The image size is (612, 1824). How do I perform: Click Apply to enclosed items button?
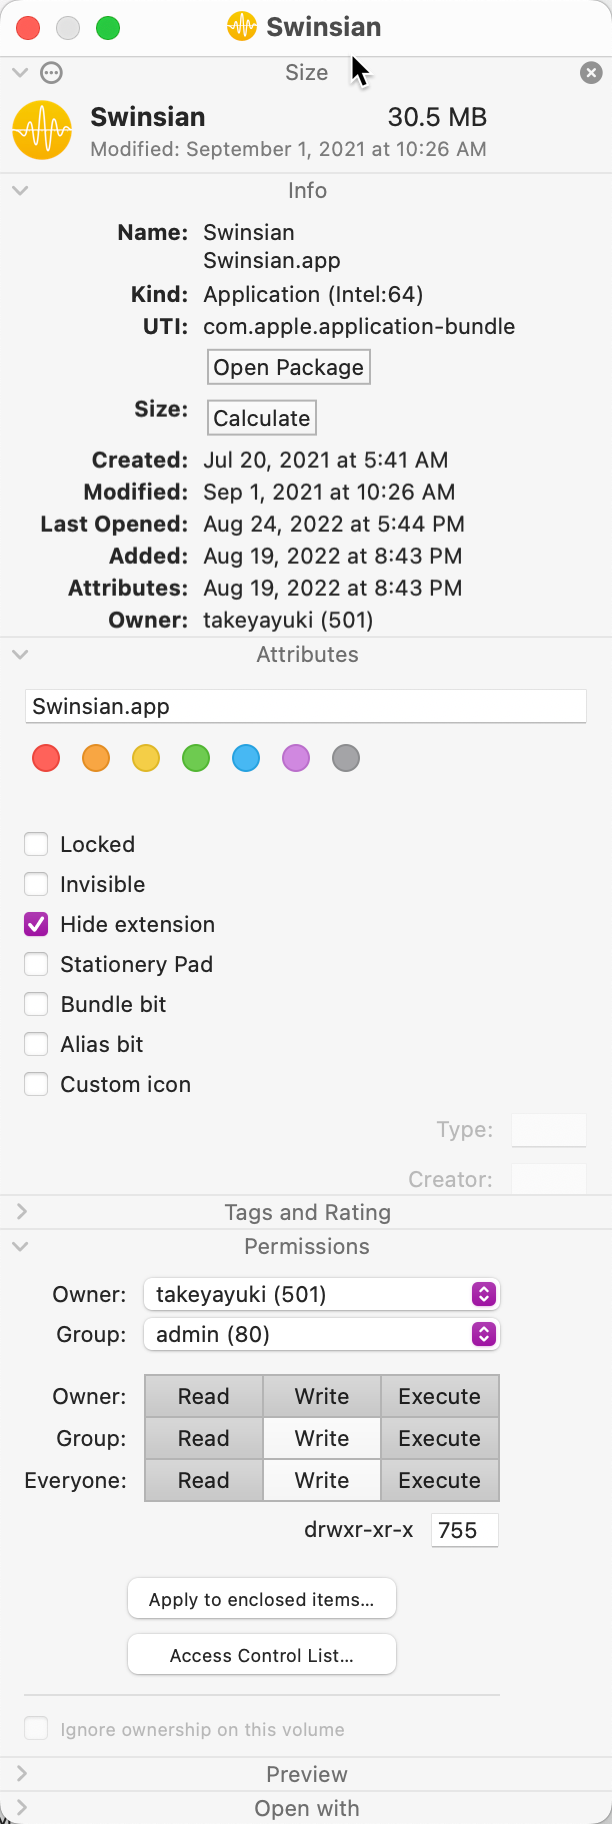coord(262,1599)
